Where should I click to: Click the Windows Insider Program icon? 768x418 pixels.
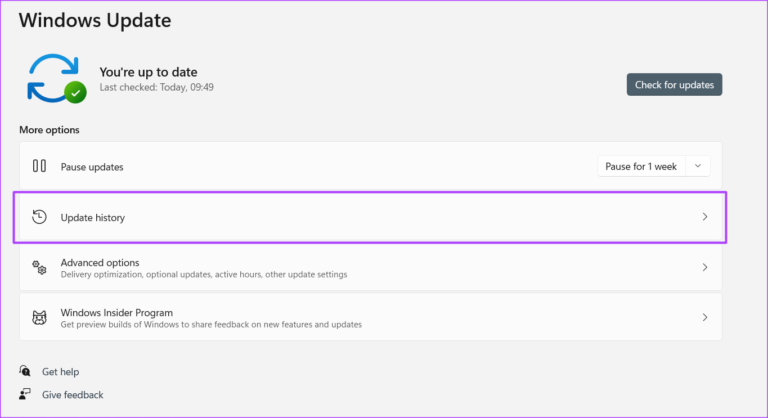click(x=40, y=317)
